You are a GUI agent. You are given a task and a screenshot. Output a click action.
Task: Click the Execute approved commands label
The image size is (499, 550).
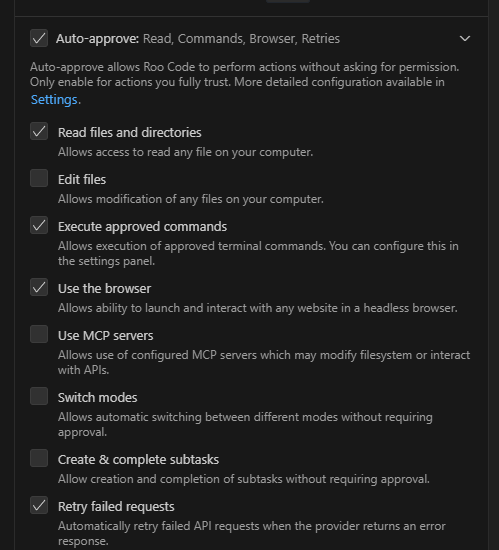coord(142,227)
